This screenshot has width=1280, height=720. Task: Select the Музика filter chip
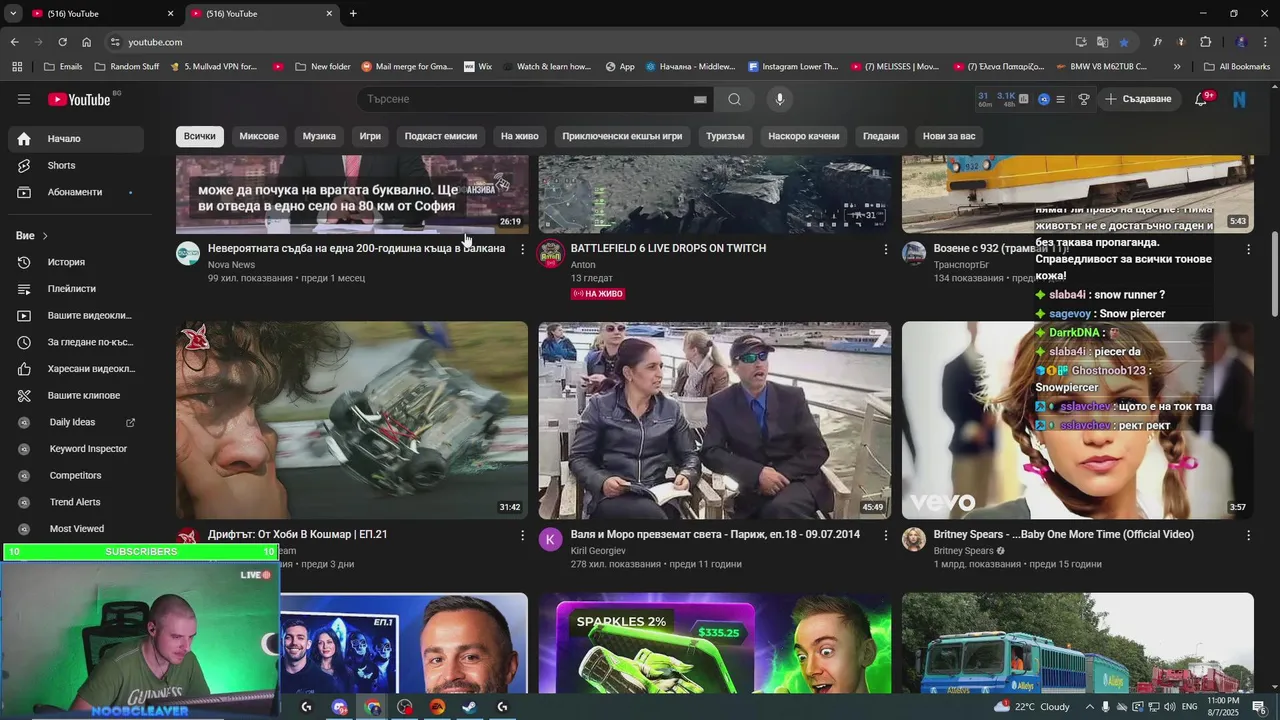[x=319, y=136]
